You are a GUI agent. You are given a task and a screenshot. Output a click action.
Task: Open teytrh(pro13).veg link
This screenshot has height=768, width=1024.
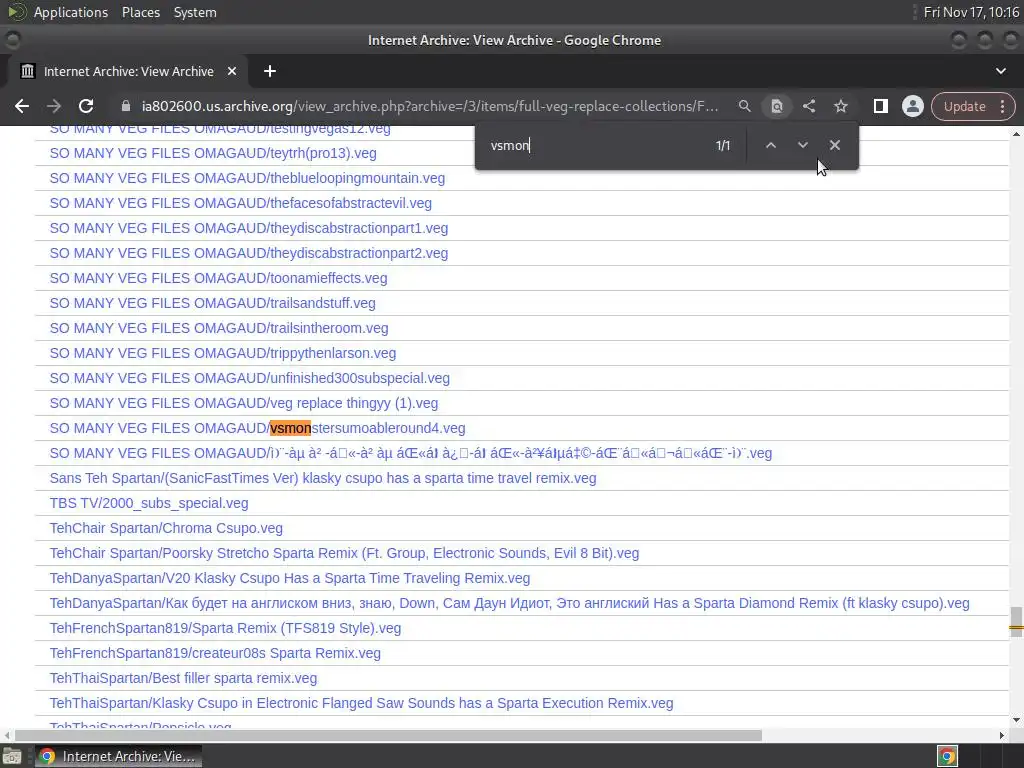213,153
